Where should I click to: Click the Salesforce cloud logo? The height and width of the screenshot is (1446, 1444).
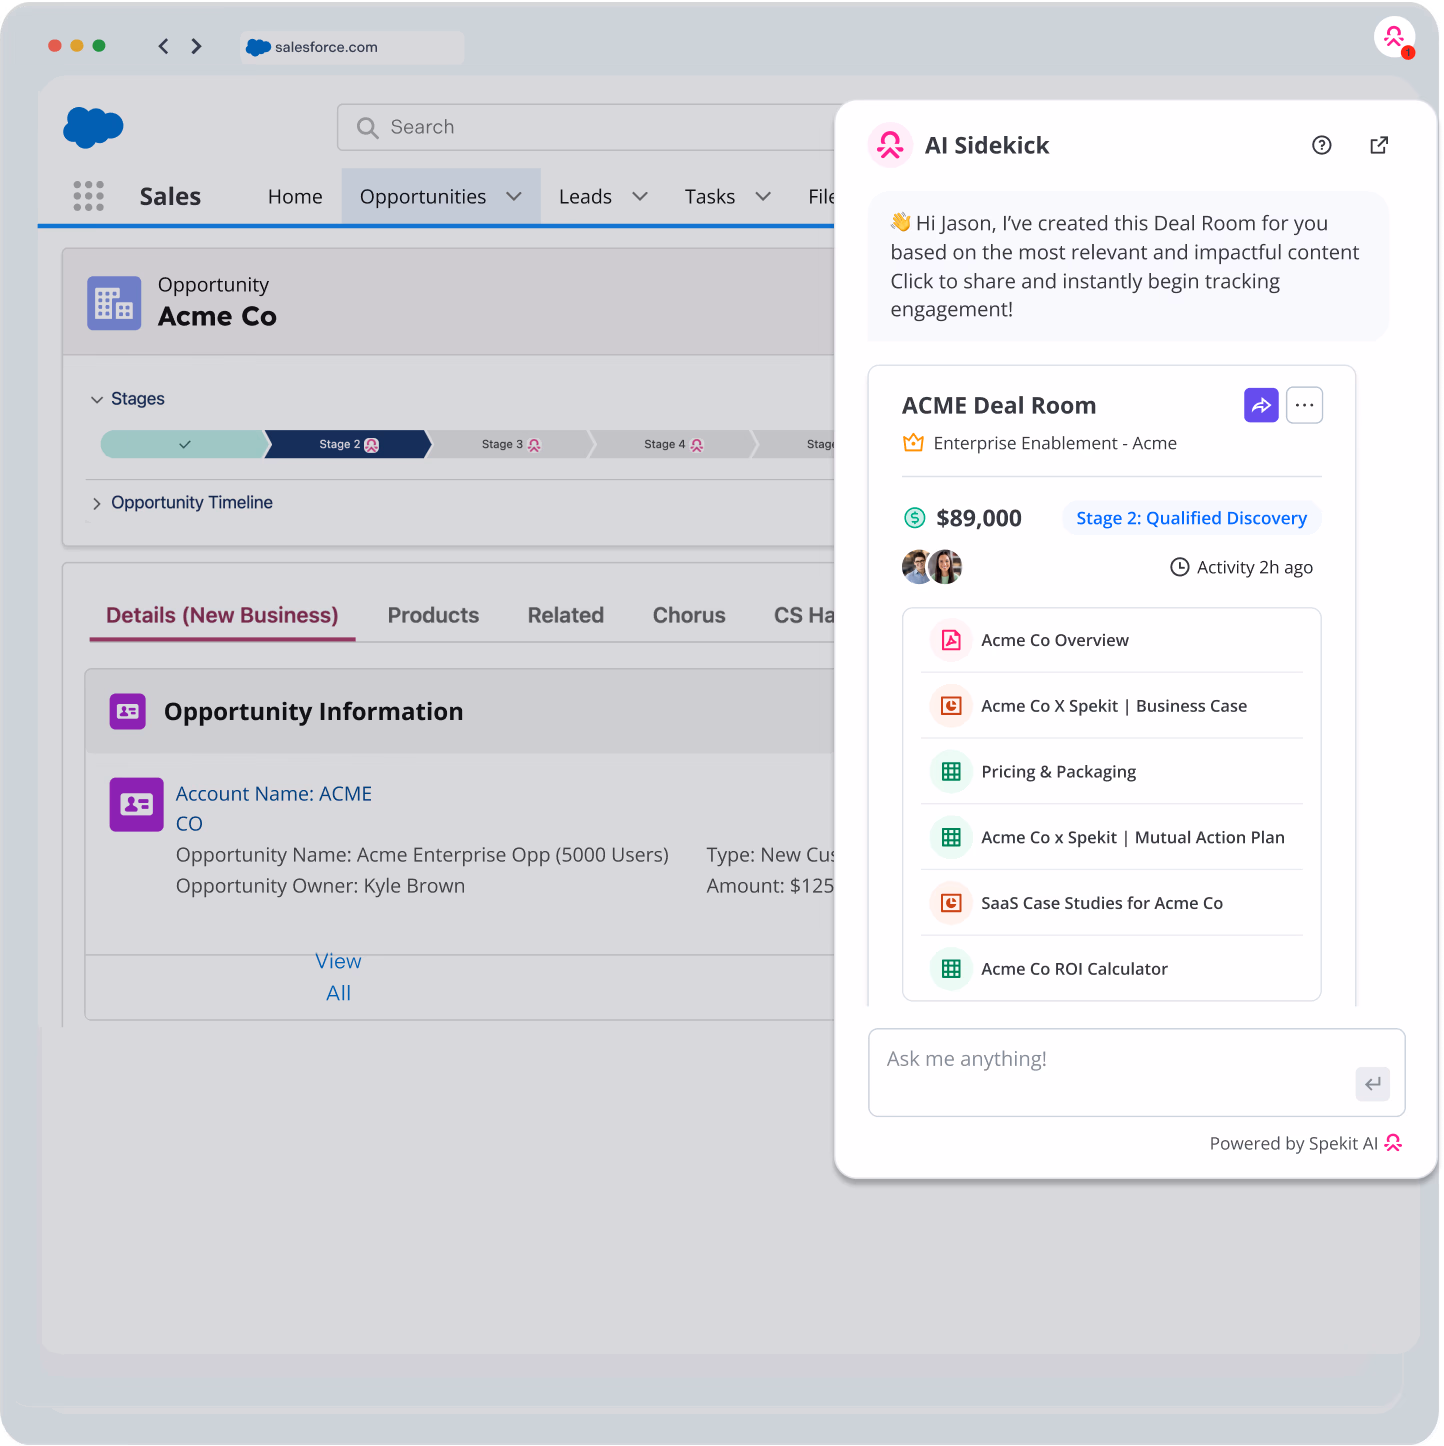(x=93, y=127)
